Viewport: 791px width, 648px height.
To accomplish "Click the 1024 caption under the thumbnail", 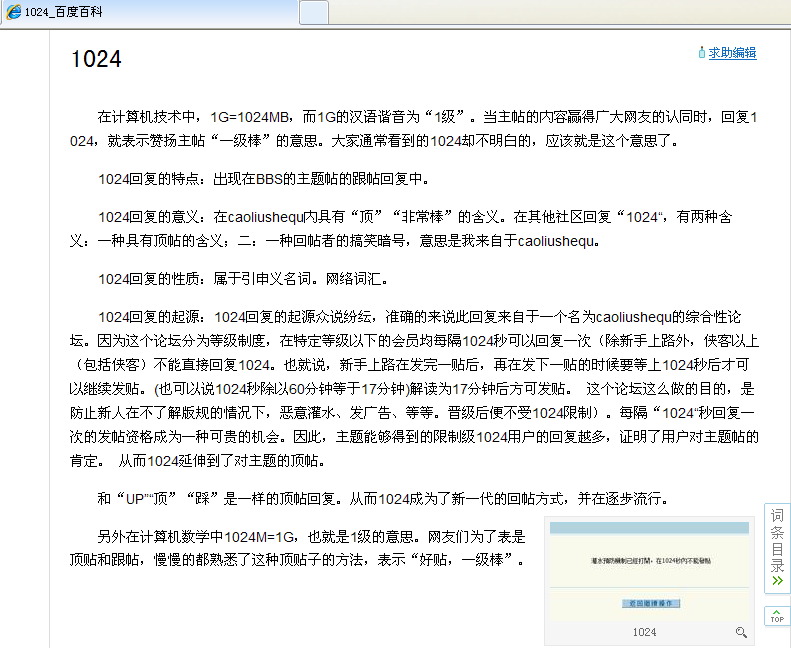I will [x=645, y=632].
